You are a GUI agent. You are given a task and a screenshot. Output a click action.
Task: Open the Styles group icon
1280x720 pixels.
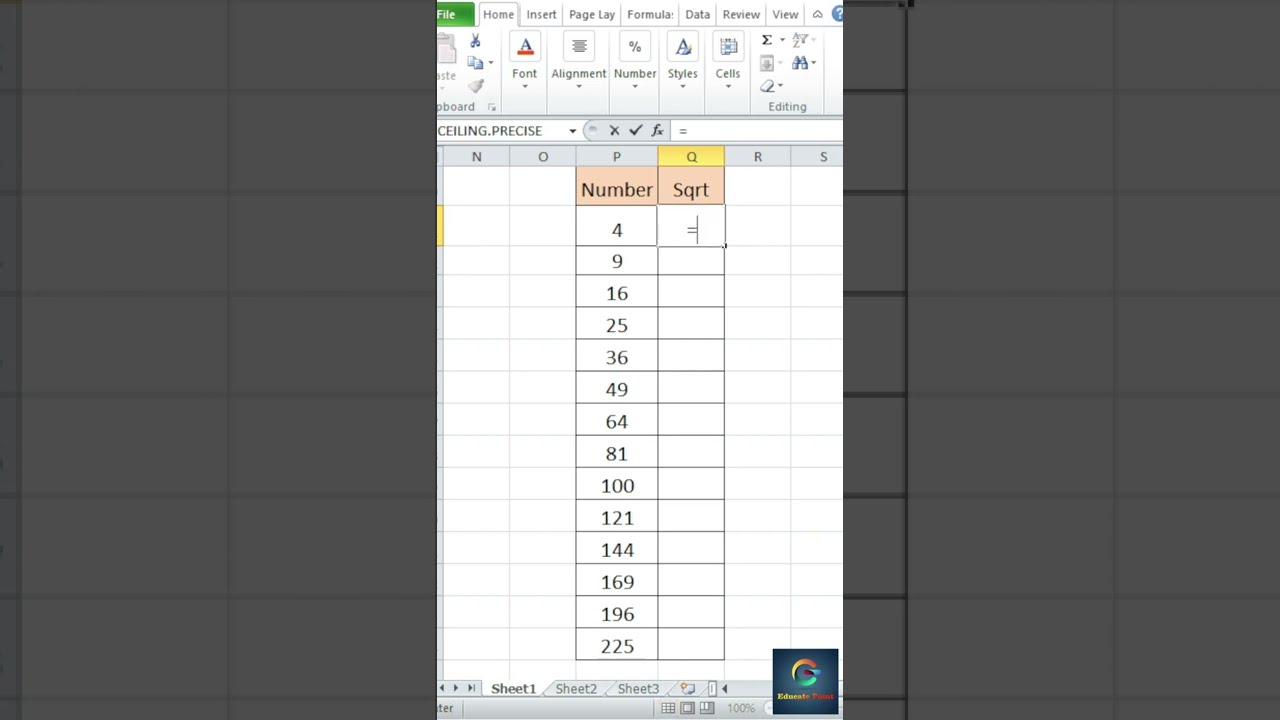pos(683,47)
